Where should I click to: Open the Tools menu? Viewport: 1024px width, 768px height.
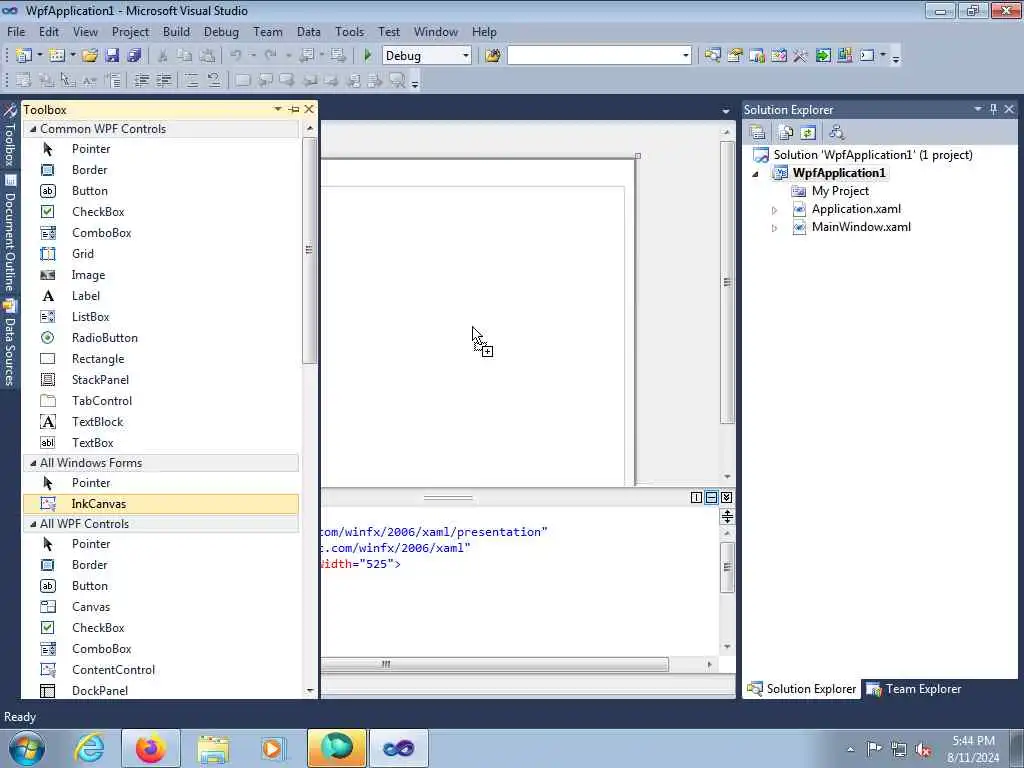[x=349, y=31]
